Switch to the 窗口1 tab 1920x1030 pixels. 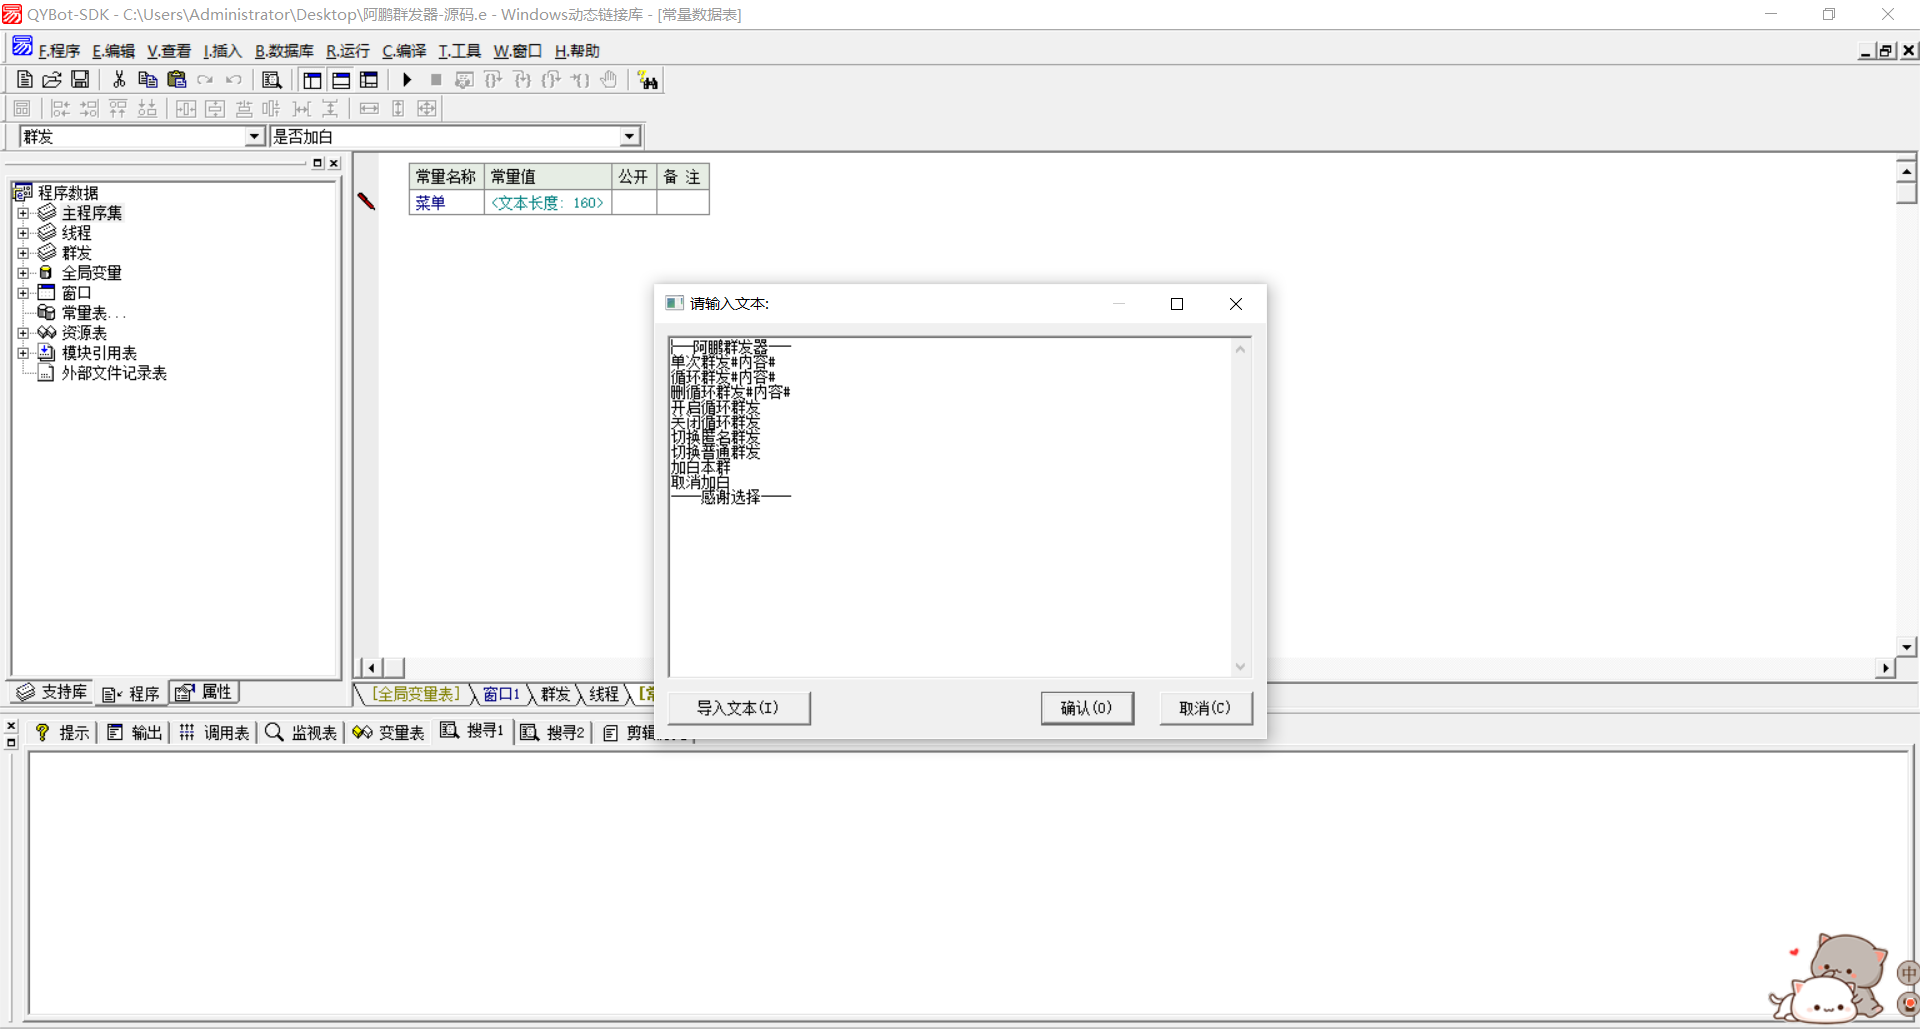(x=501, y=694)
